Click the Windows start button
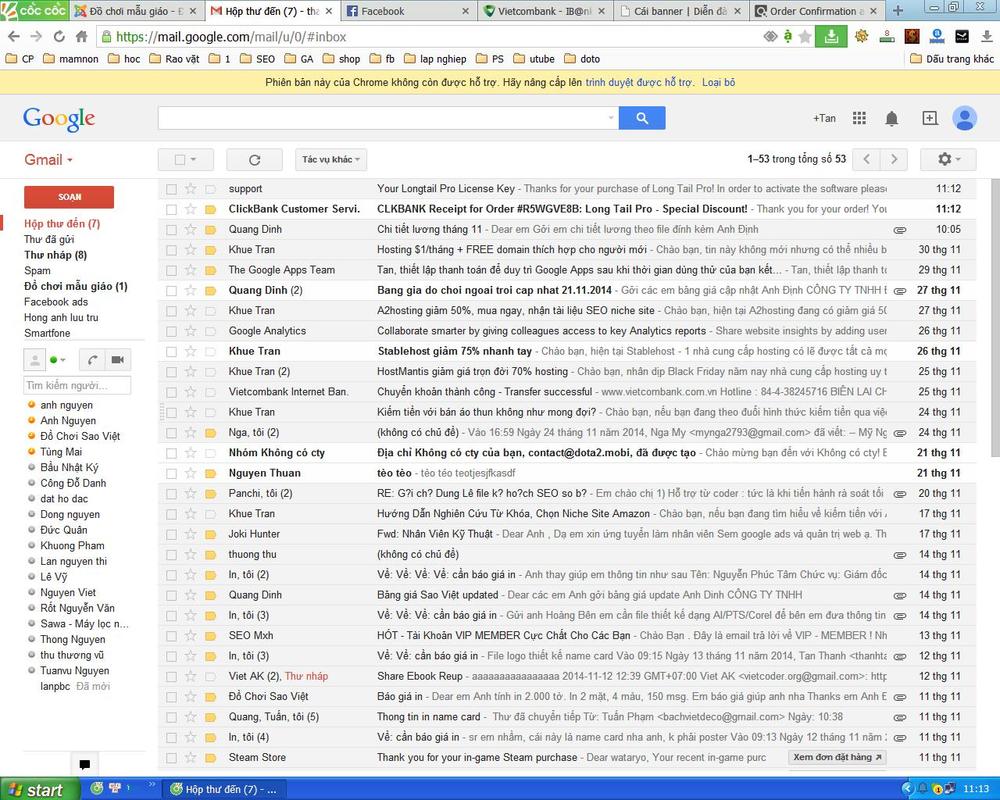The height and width of the screenshot is (800, 1000). pos(40,789)
